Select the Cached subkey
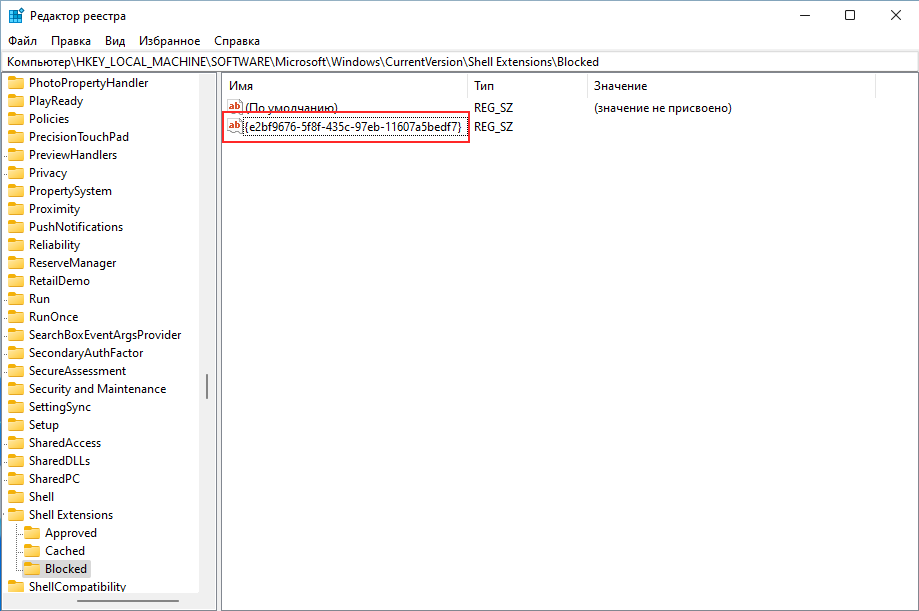The height and width of the screenshot is (611, 919). pyautogui.click(x=65, y=551)
